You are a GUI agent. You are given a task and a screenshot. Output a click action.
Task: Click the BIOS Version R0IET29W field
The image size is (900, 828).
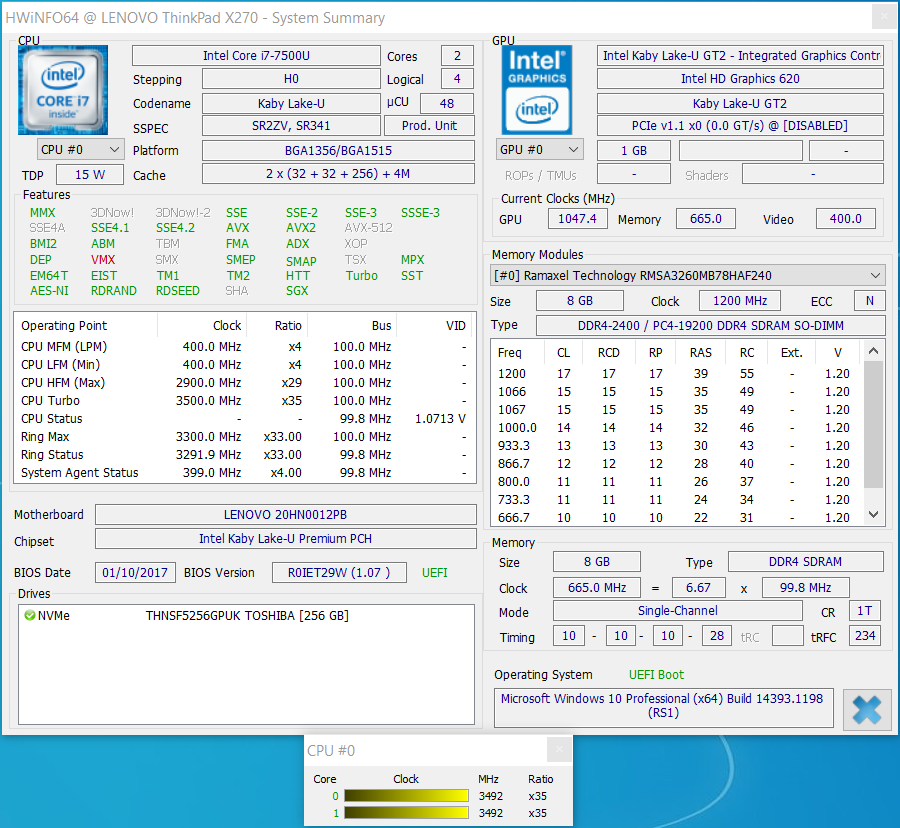[339, 573]
